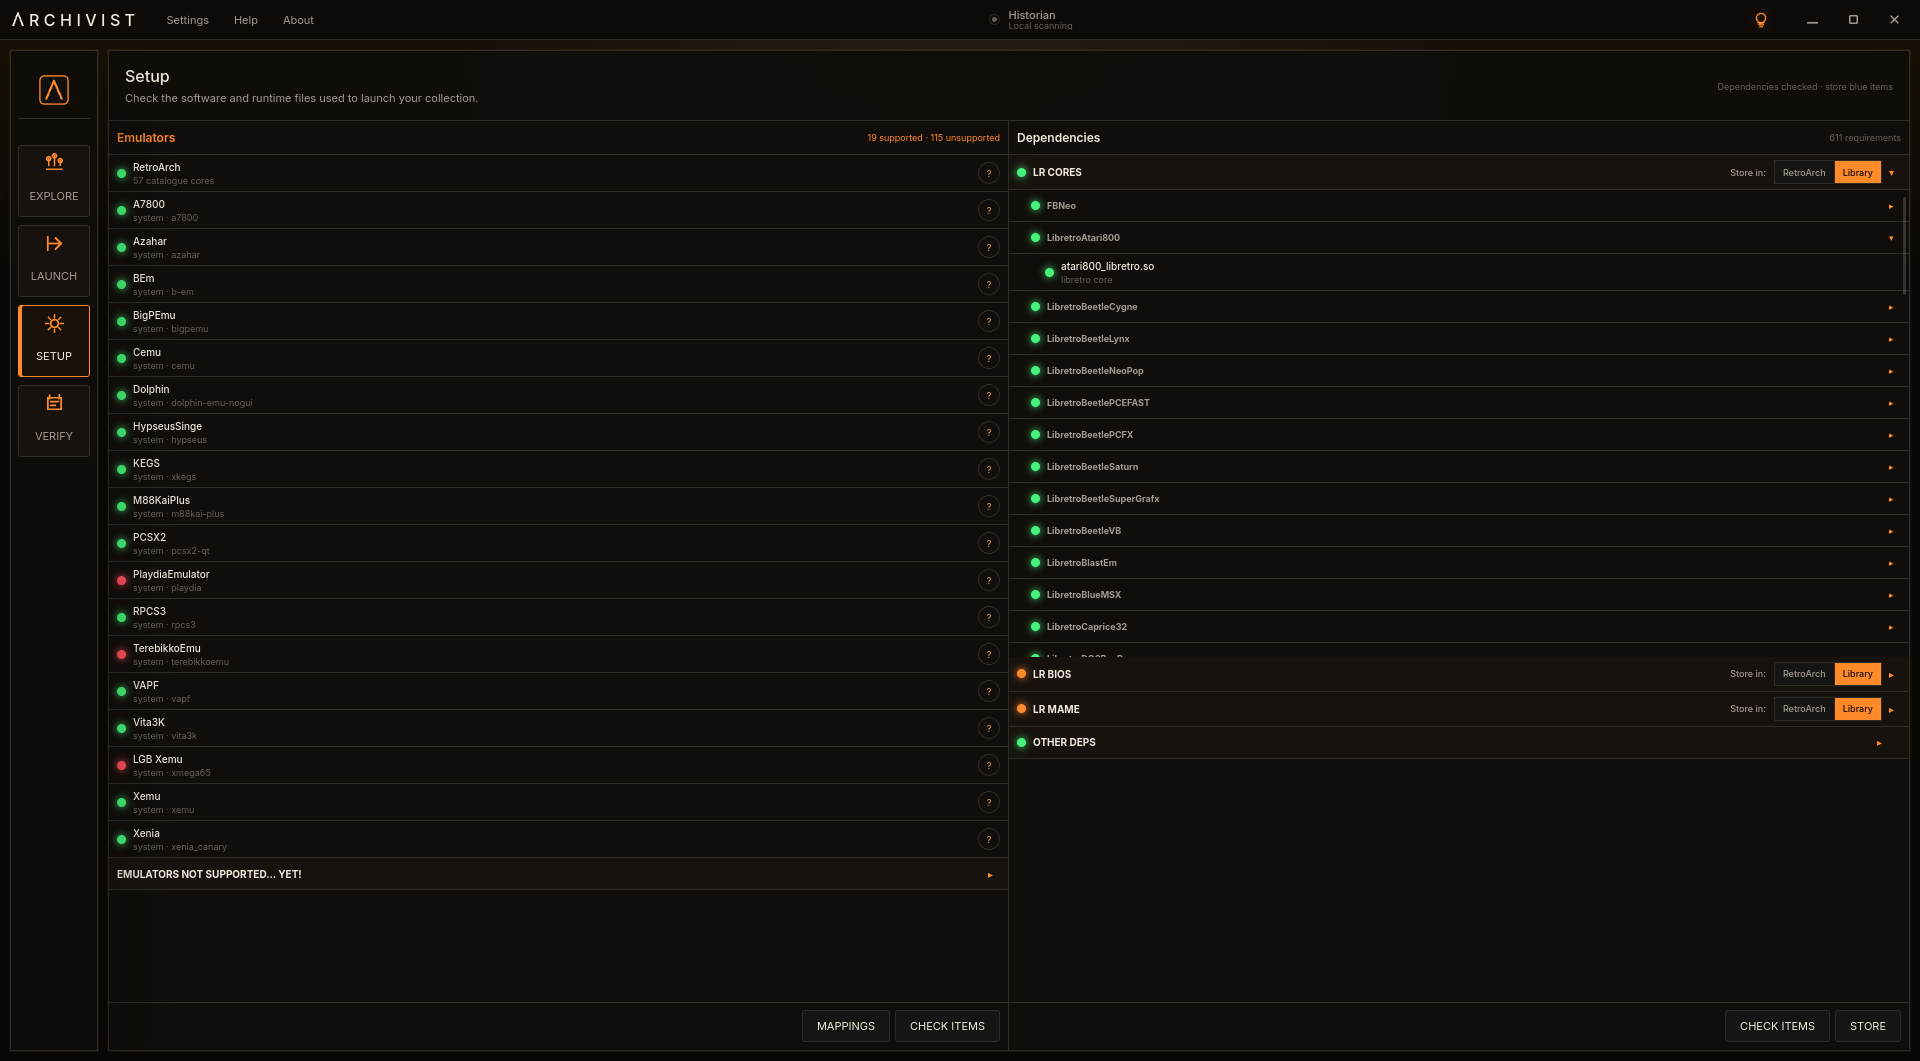
Task: Open help for M88KaiPlus emulator
Action: (x=989, y=506)
